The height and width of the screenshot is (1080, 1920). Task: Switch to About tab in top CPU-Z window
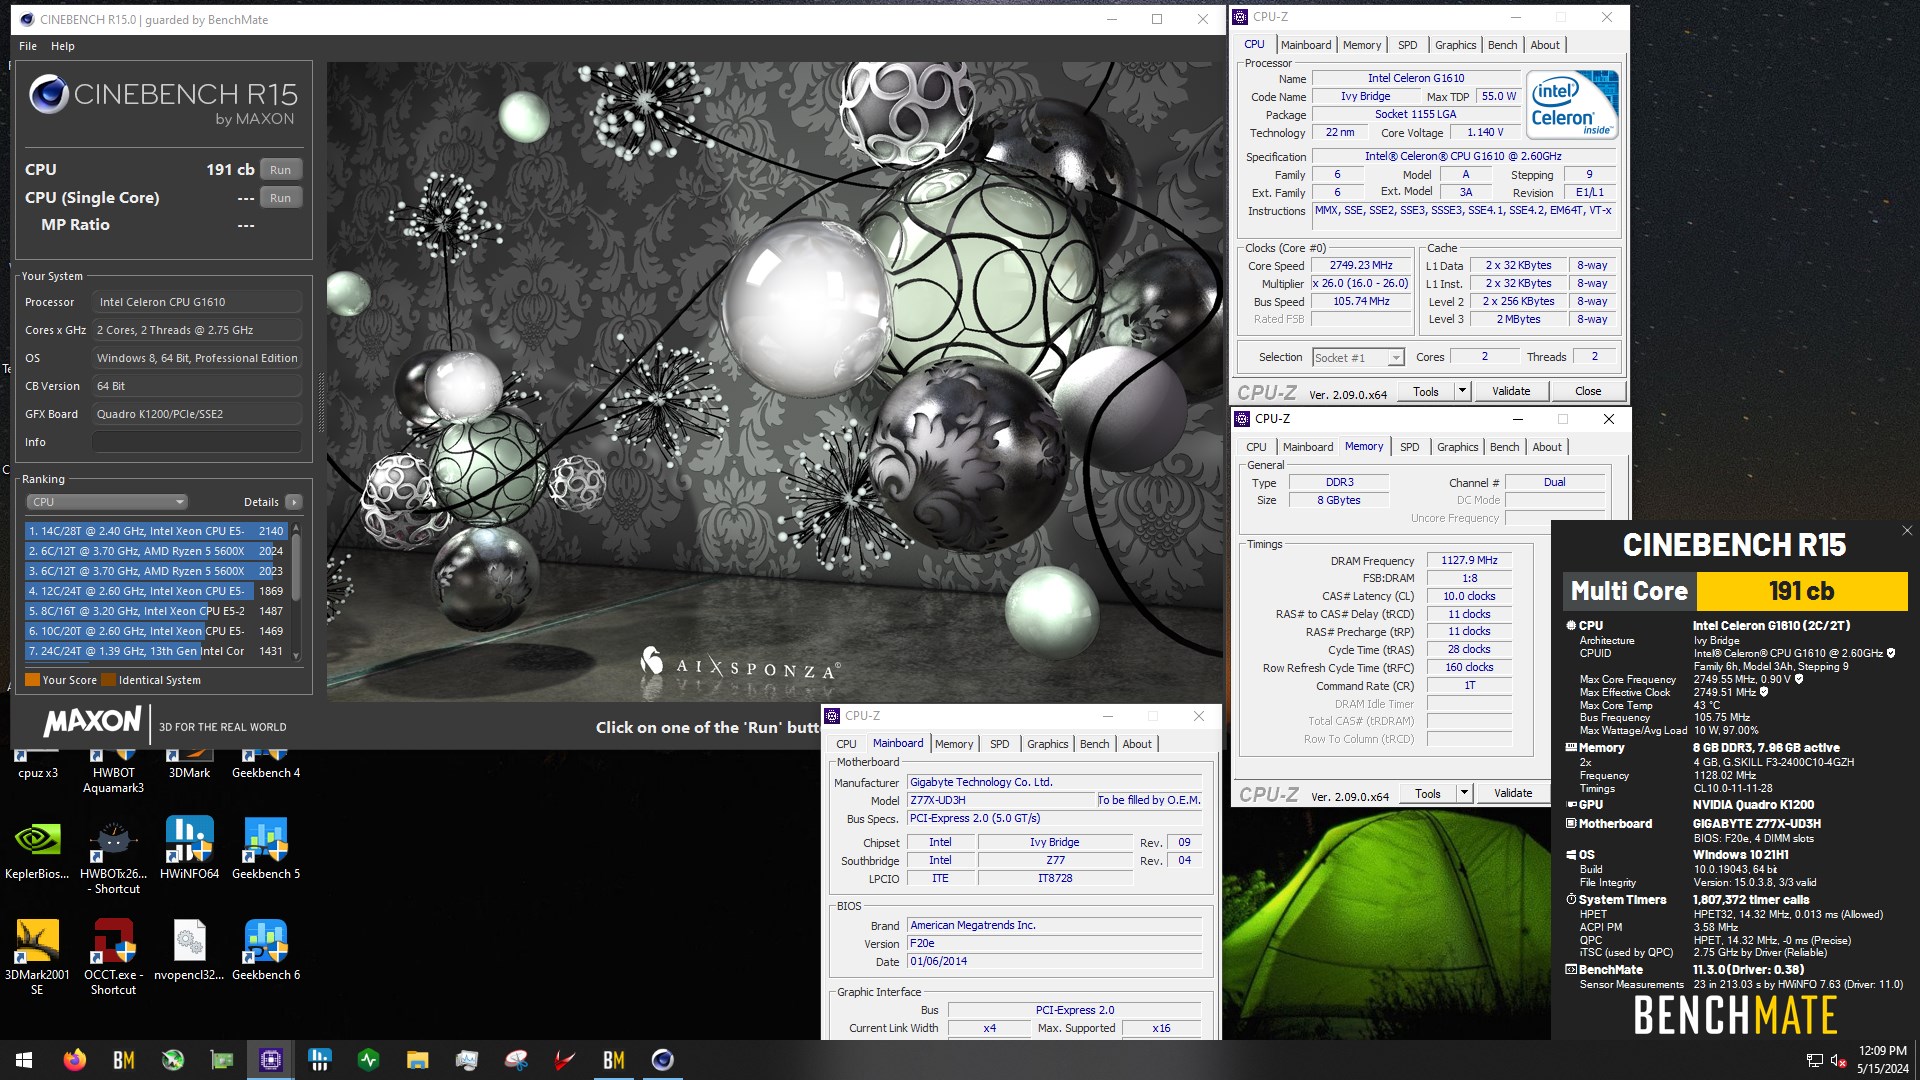1544,45
